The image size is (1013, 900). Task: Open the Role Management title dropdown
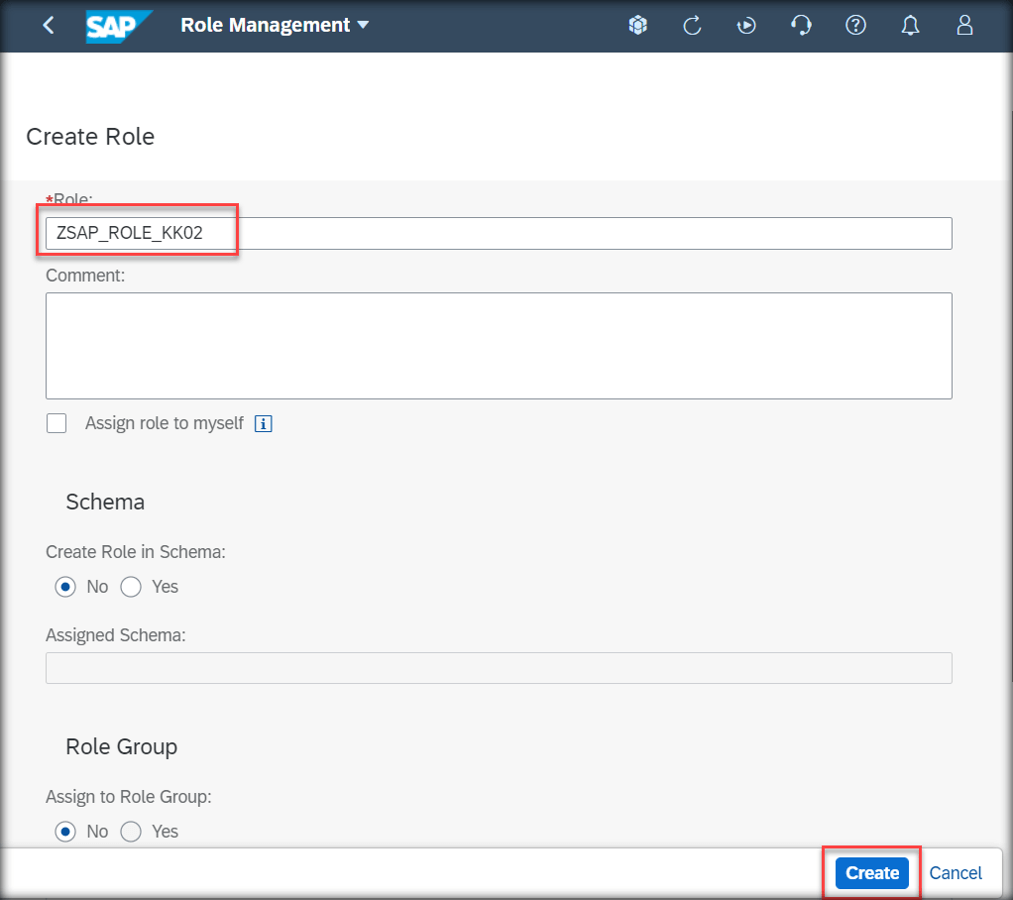point(275,25)
